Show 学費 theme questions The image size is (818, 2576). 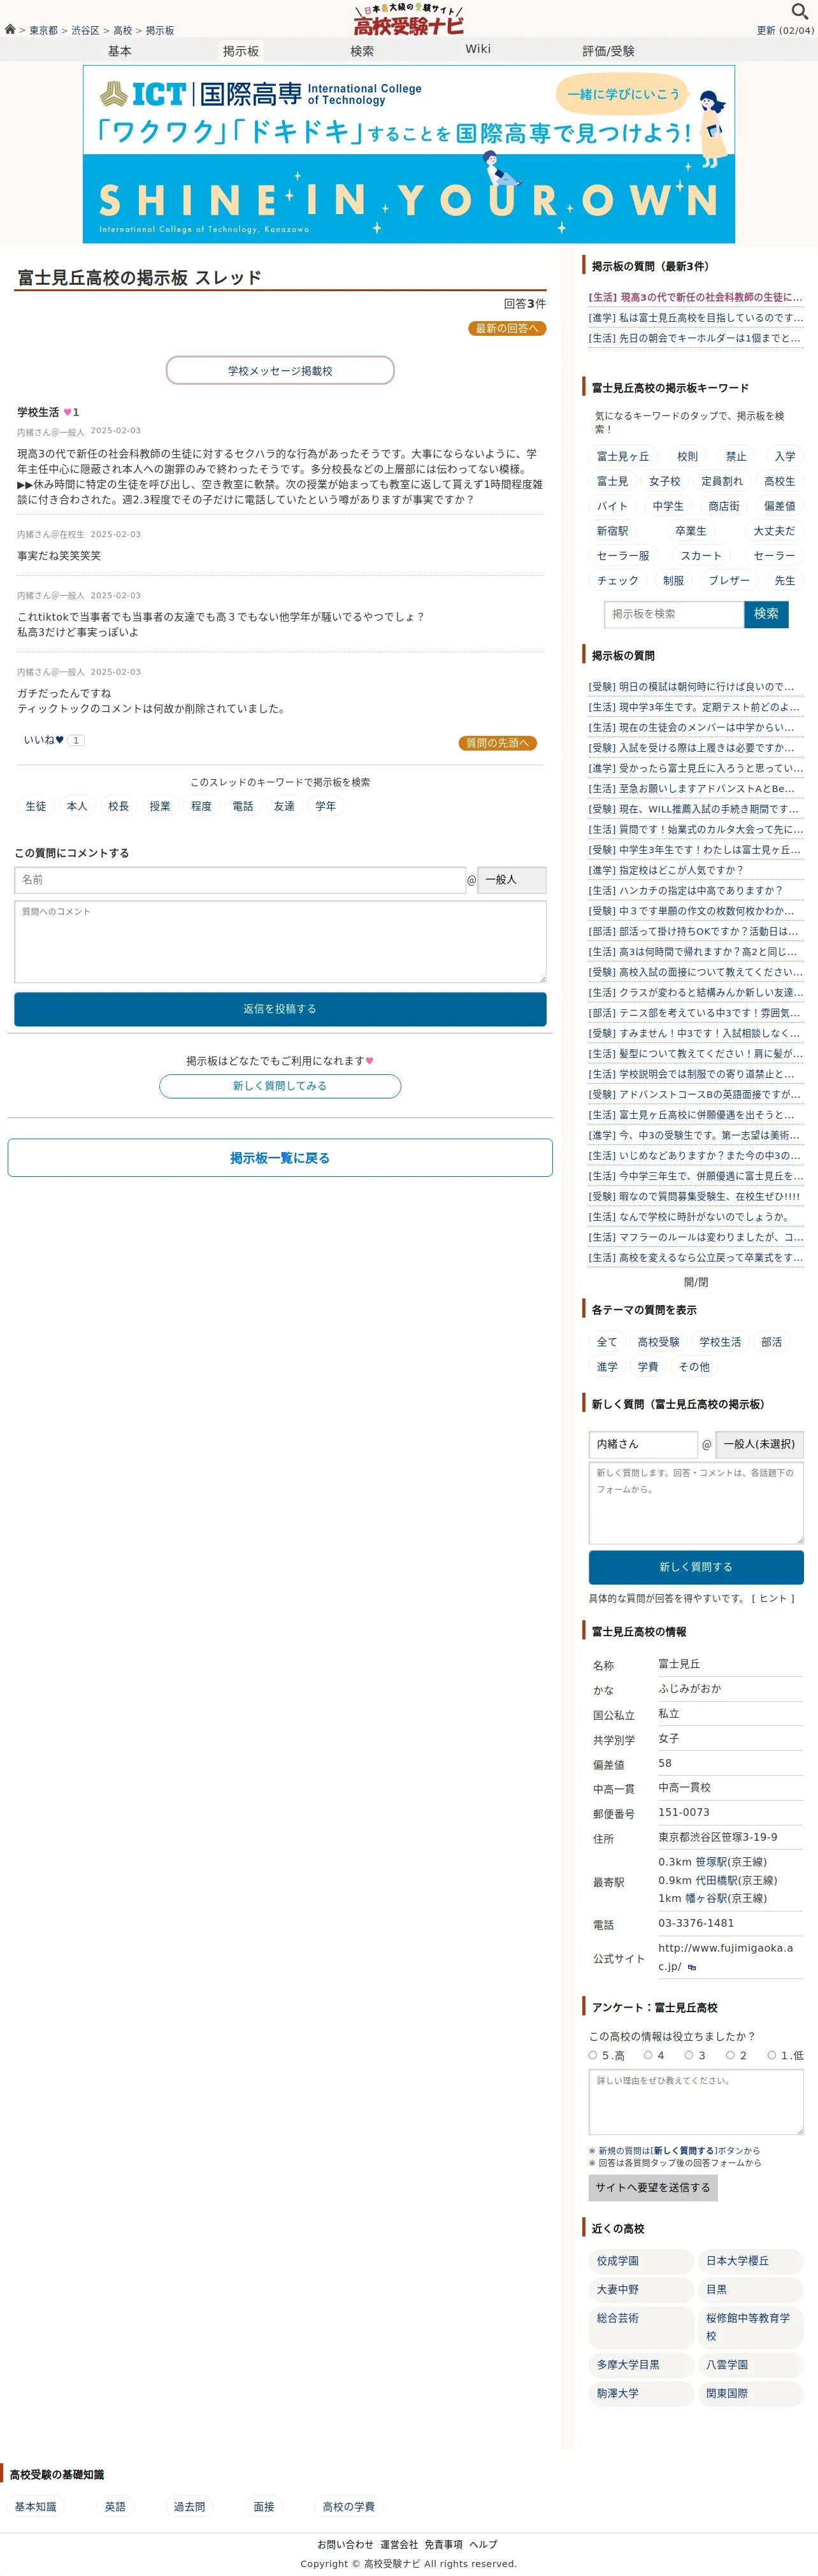point(648,1367)
